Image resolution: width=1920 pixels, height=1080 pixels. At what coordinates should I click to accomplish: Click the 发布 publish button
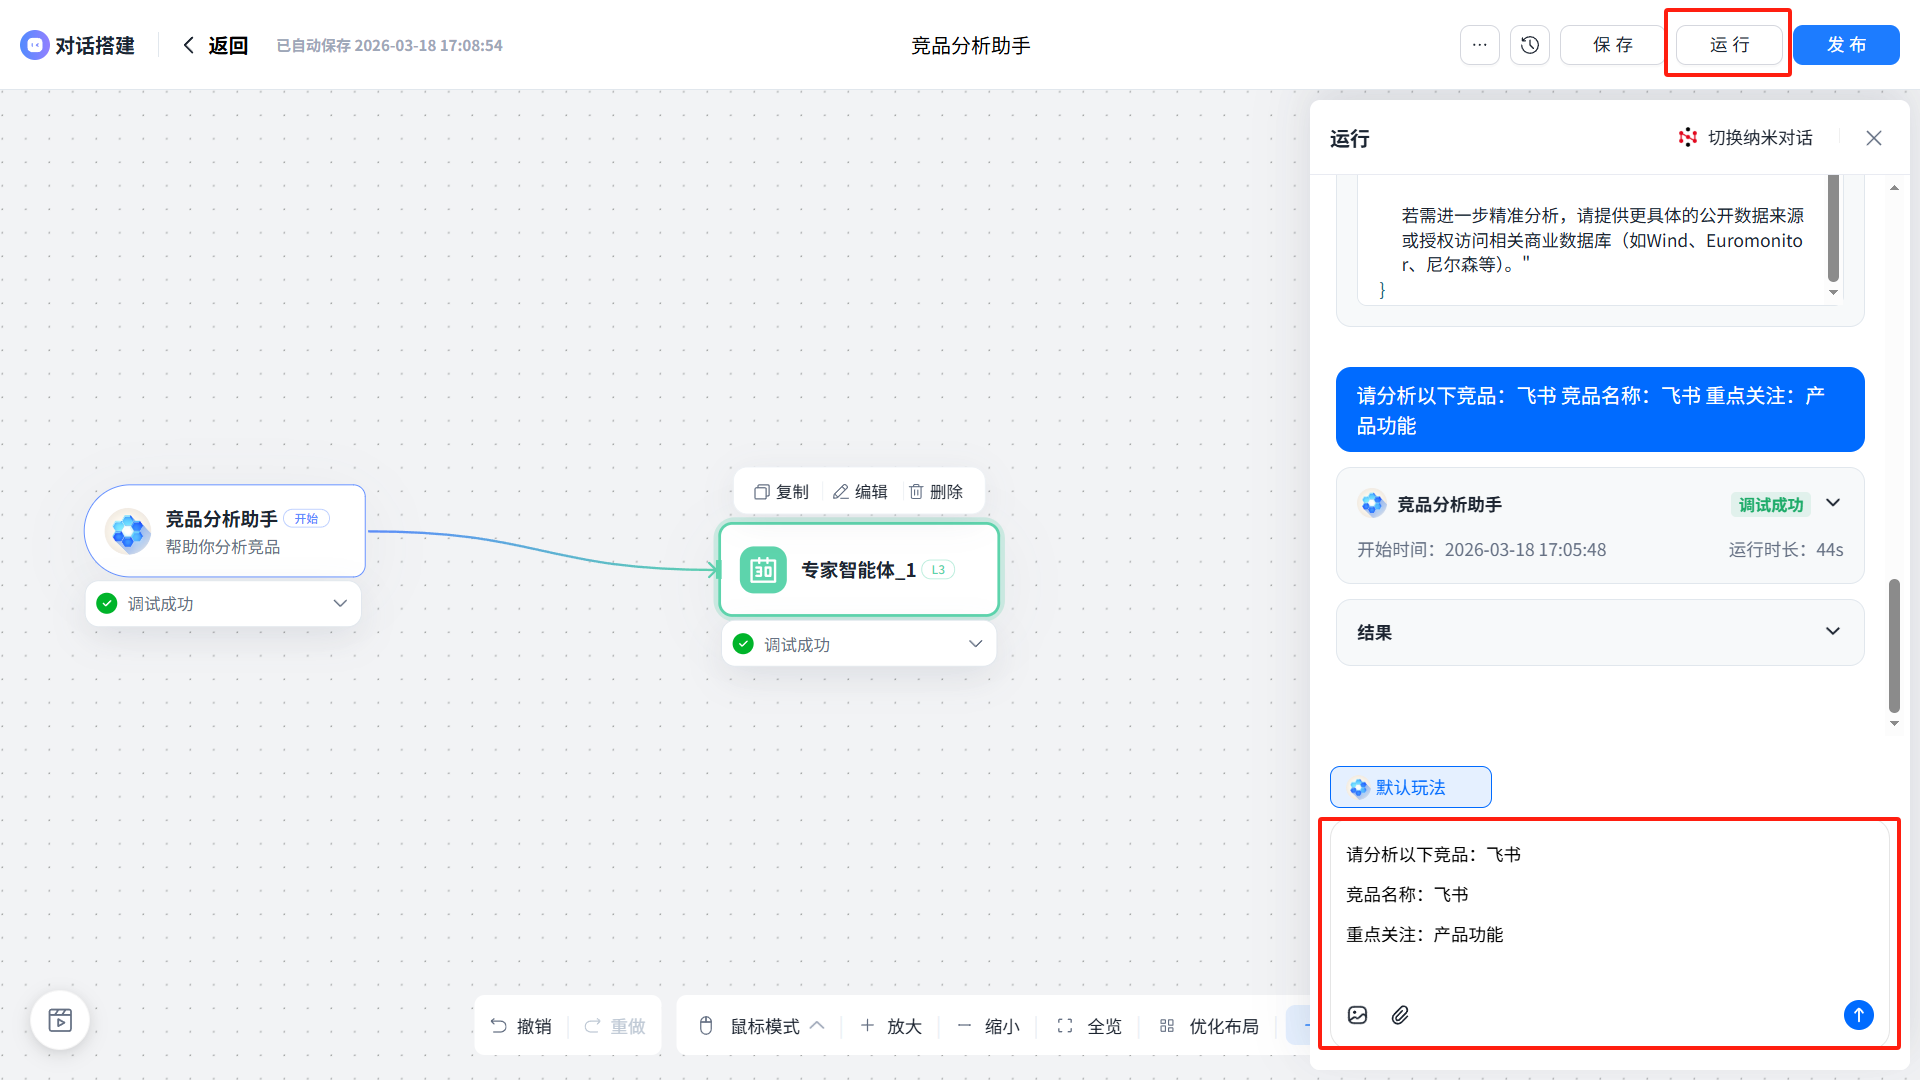[x=1846, y=45]
